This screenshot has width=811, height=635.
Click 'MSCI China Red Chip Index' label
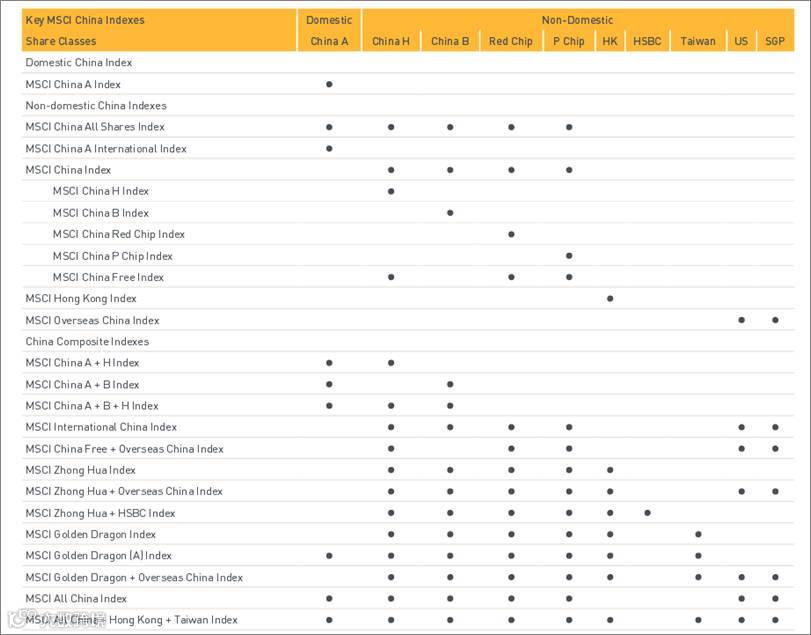[x=118, y=234]
